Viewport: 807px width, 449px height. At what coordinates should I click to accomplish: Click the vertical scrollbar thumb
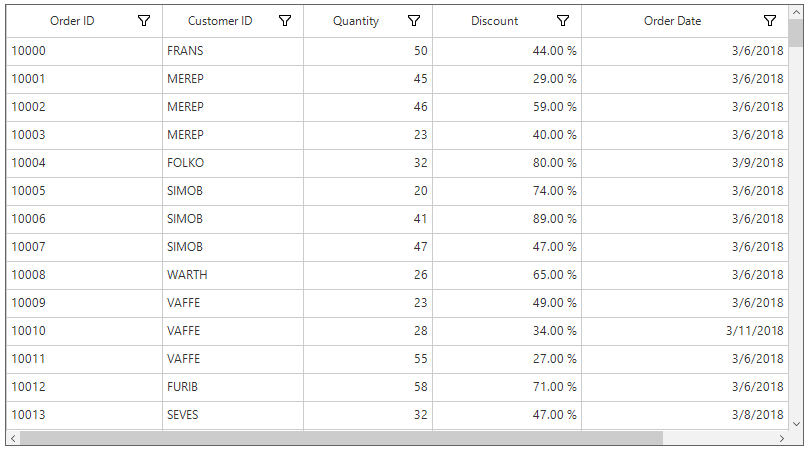pyautogui.click(x=796, y=32)
